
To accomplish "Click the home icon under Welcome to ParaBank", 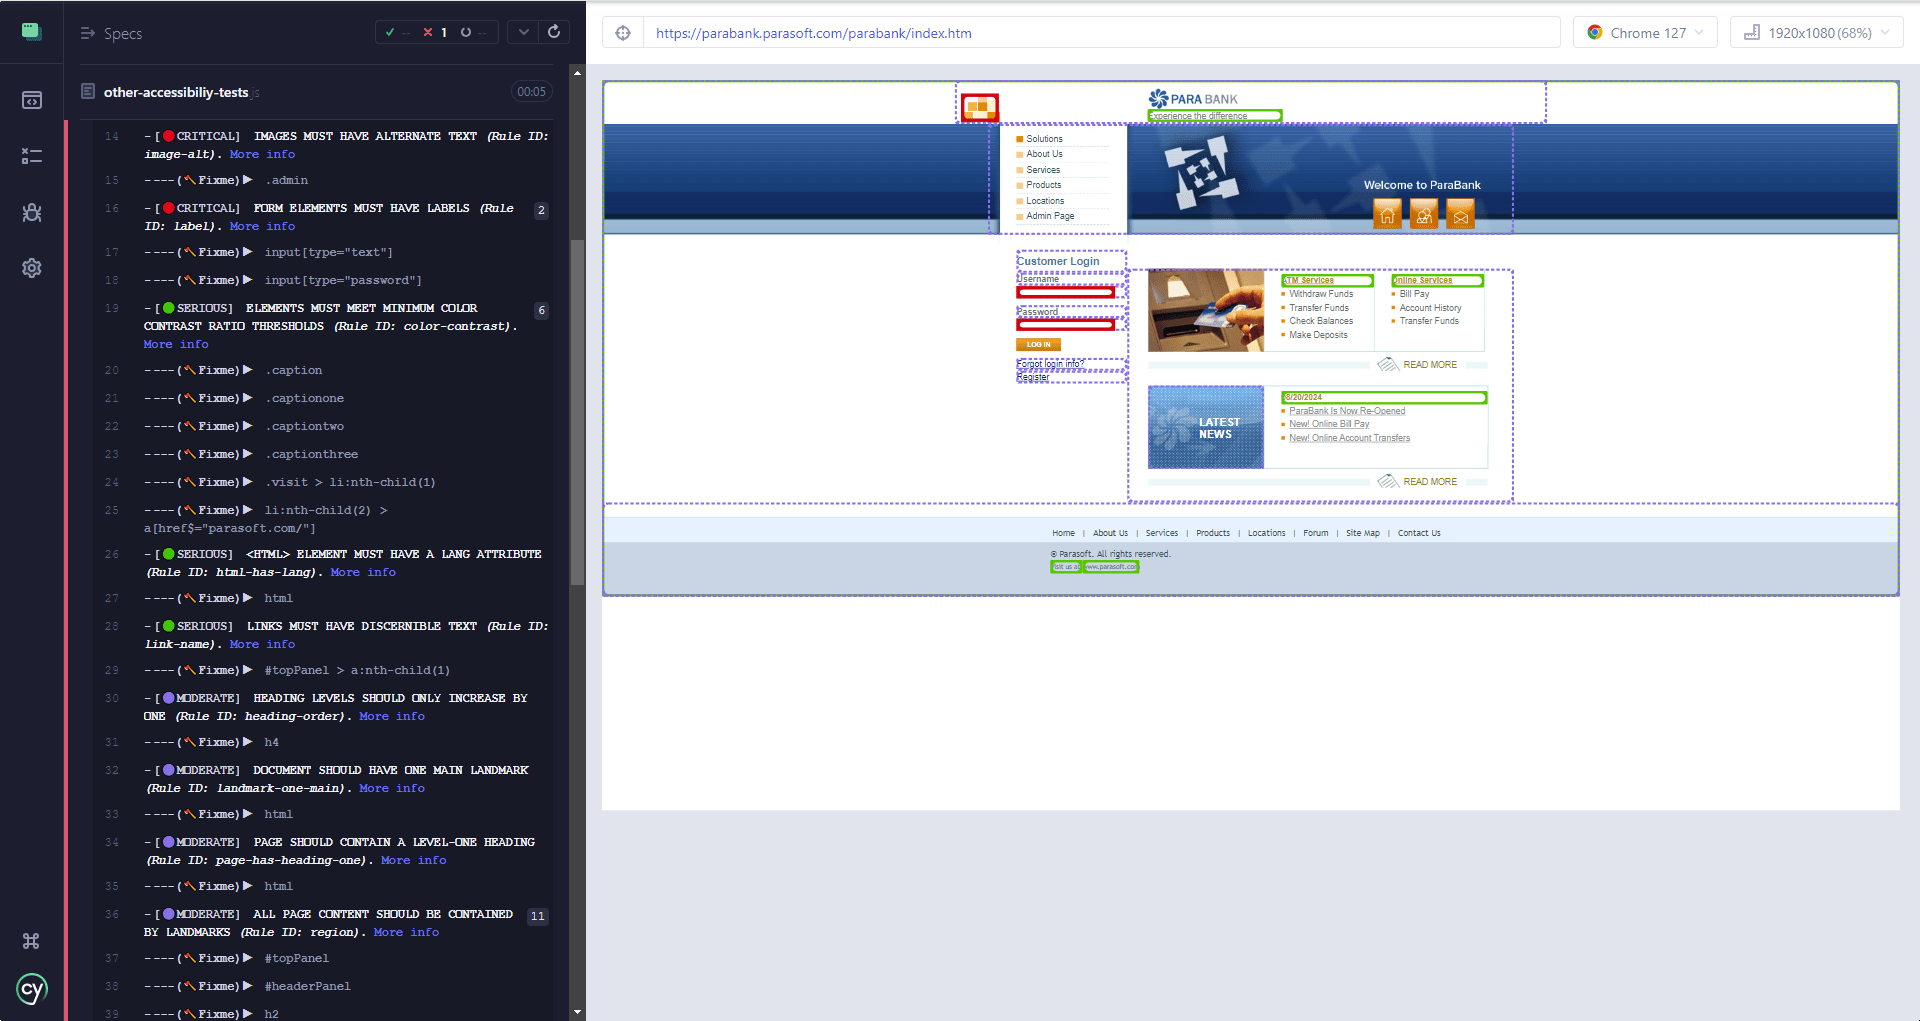I will pos(1387,213).
